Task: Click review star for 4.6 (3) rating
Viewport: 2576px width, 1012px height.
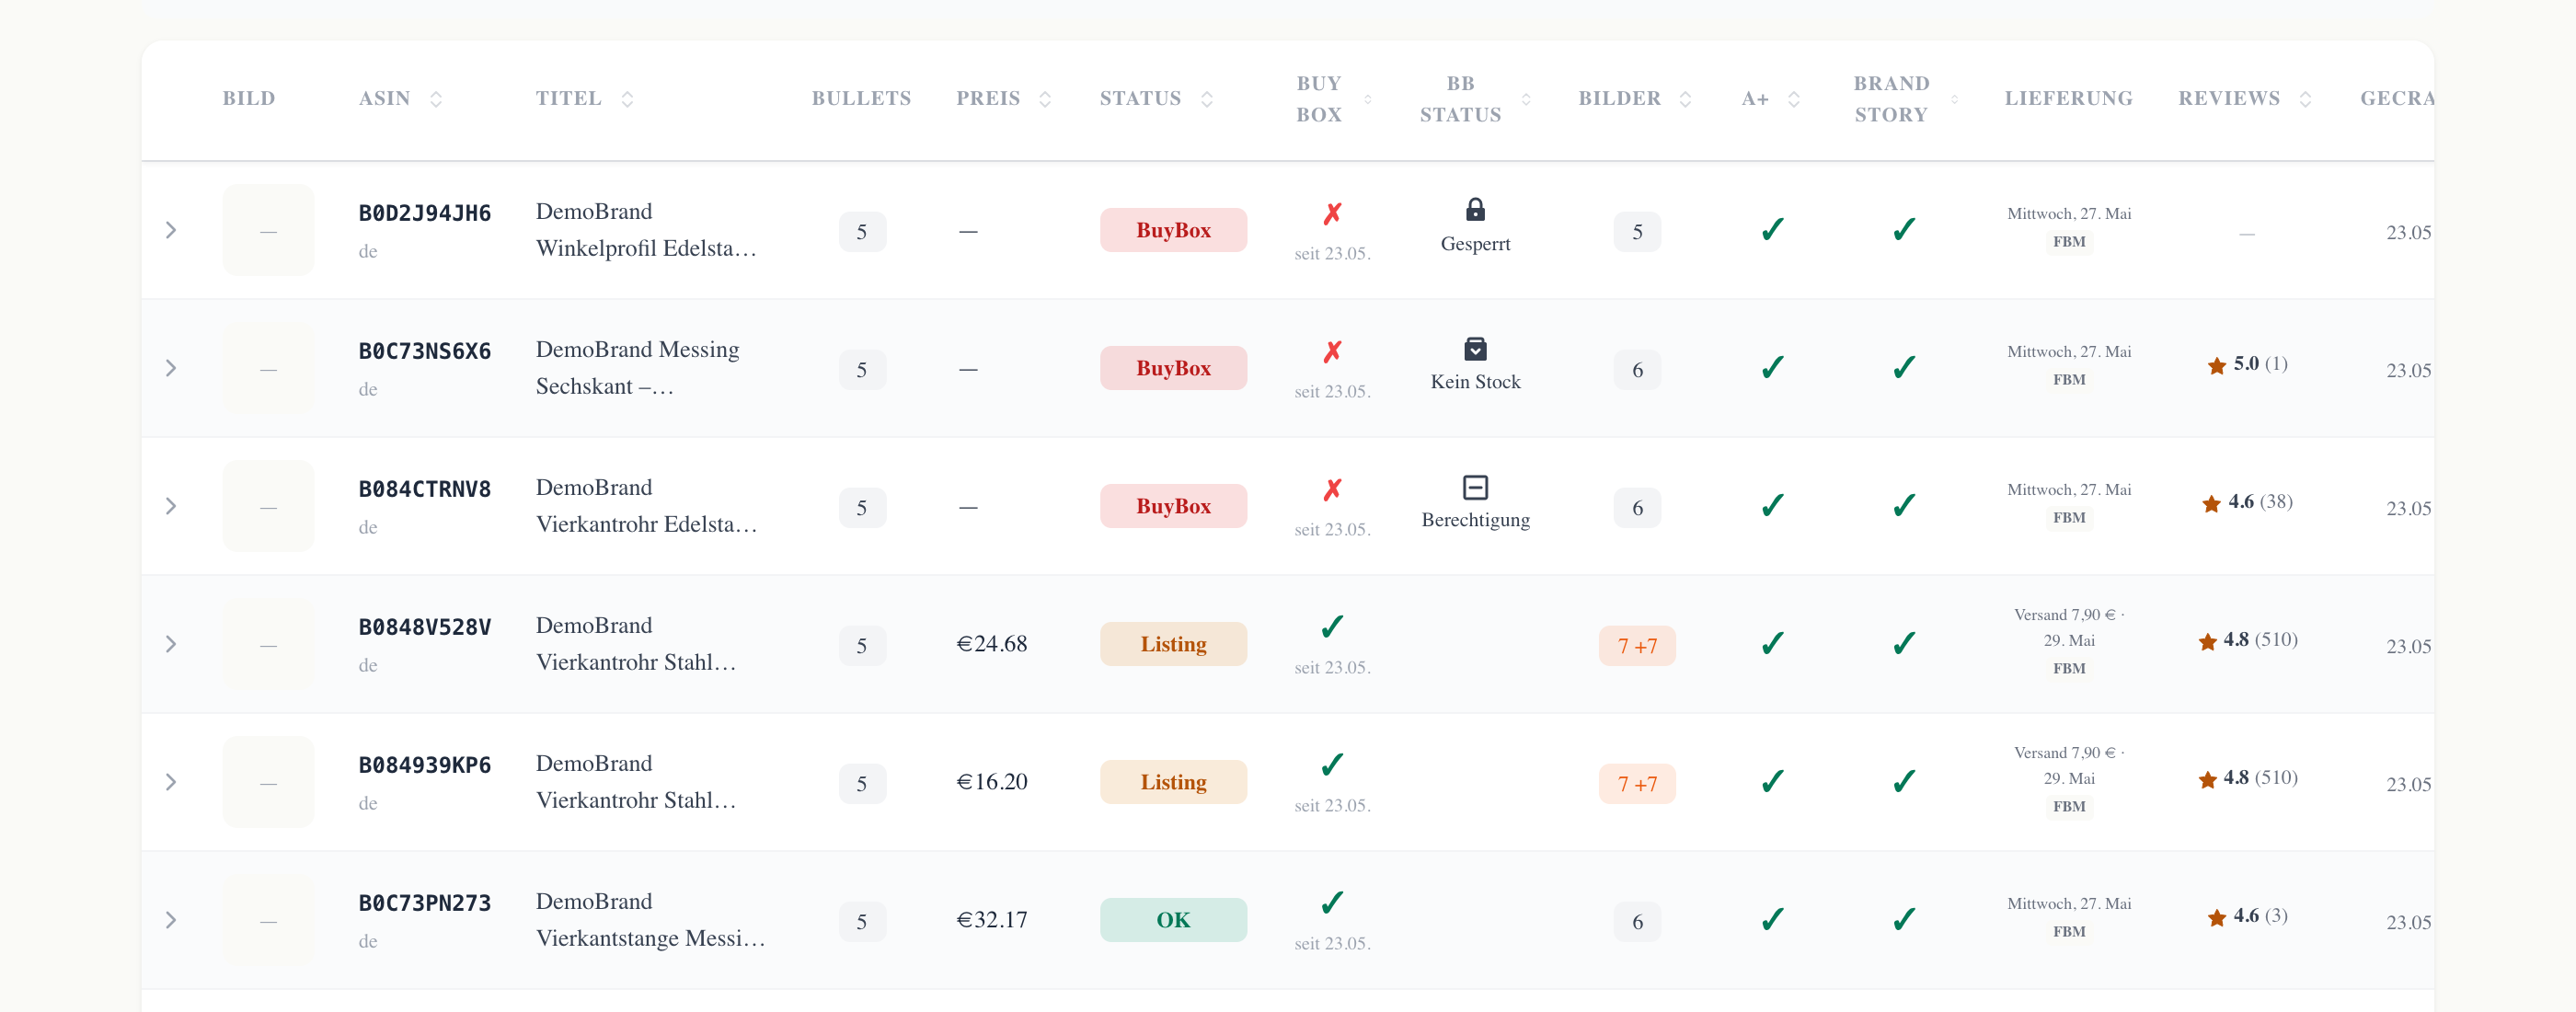Action: tap(2216, 917)
